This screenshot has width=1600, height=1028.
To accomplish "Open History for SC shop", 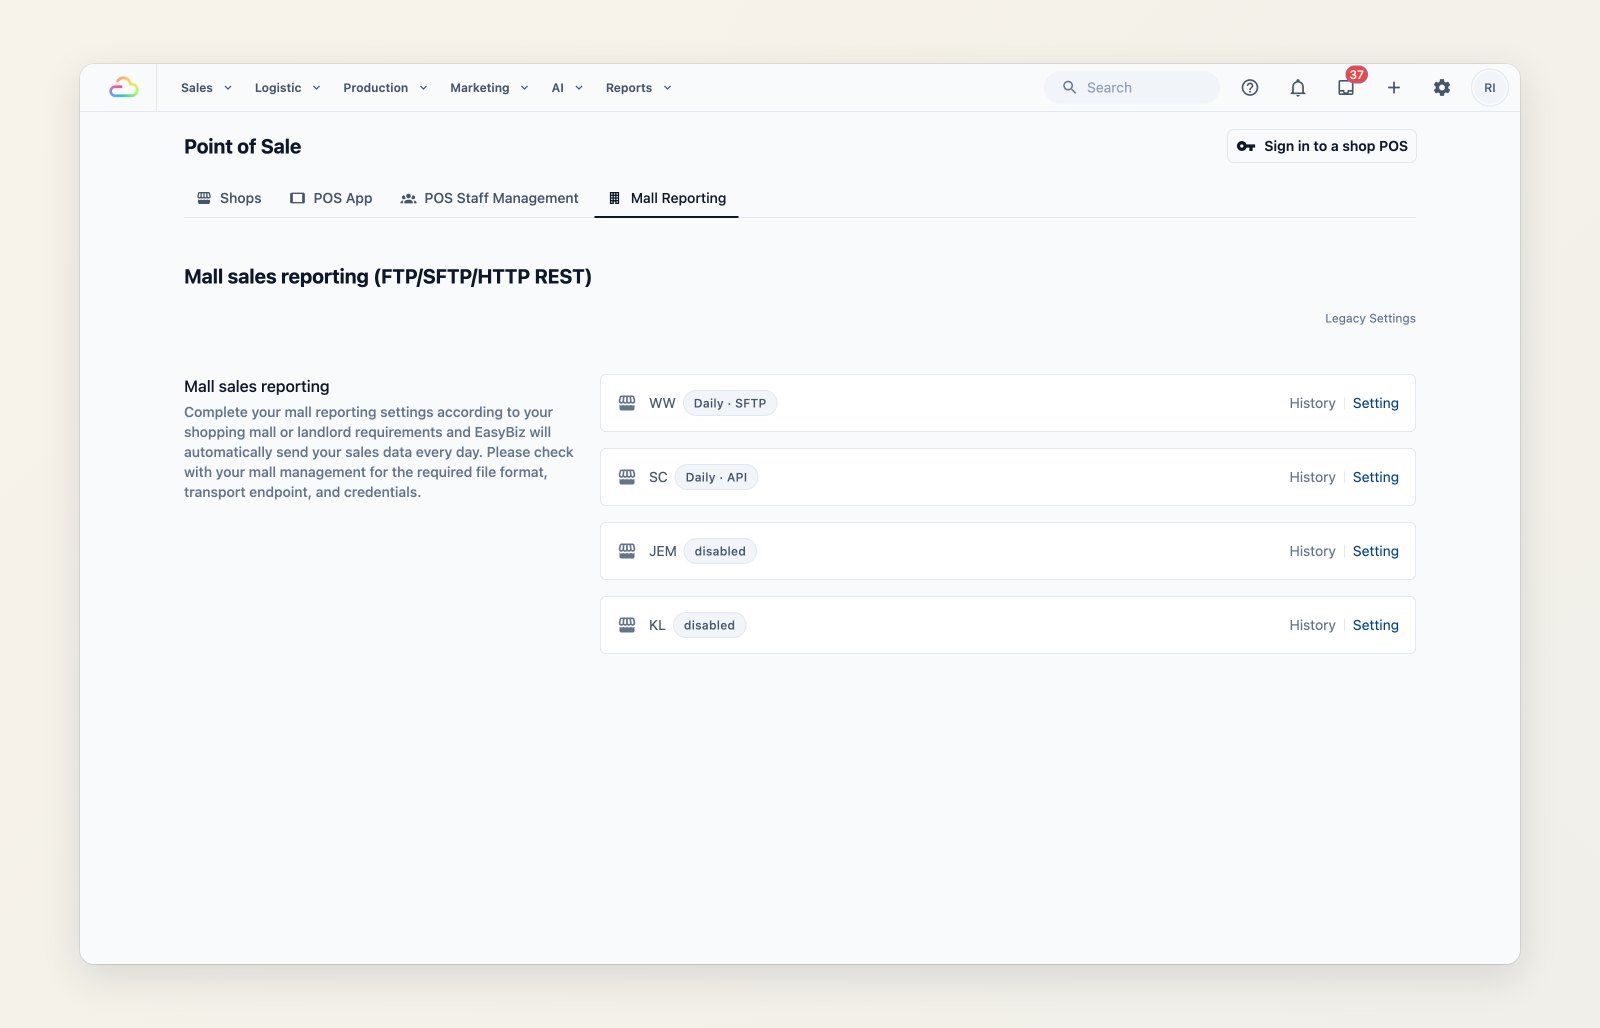I will (1312, 477).
